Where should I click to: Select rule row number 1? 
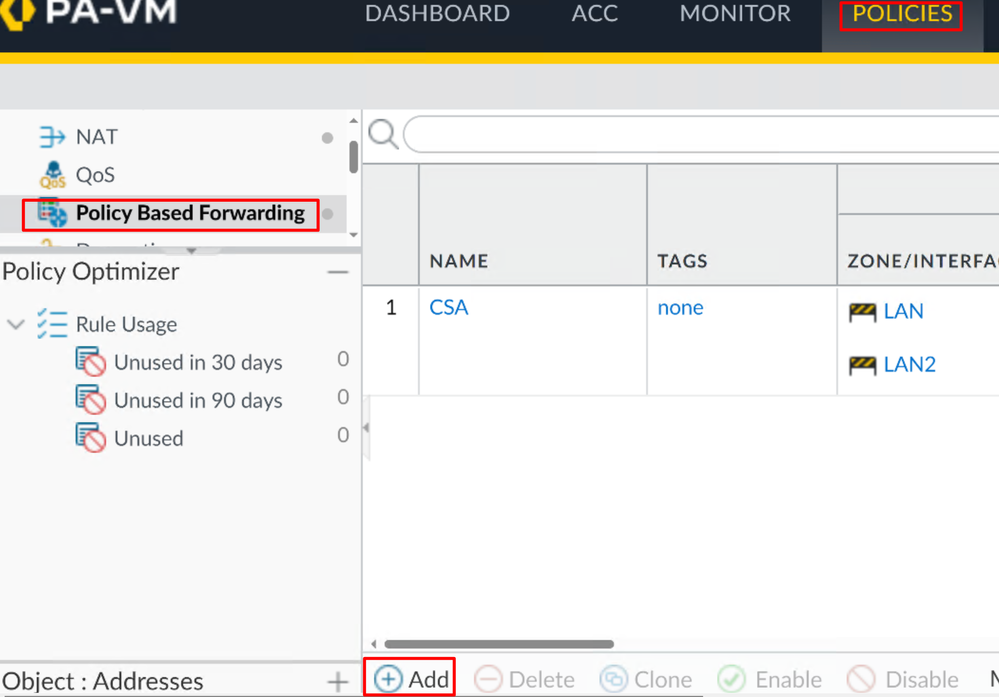pyautogui.click(x=391, y=308)
